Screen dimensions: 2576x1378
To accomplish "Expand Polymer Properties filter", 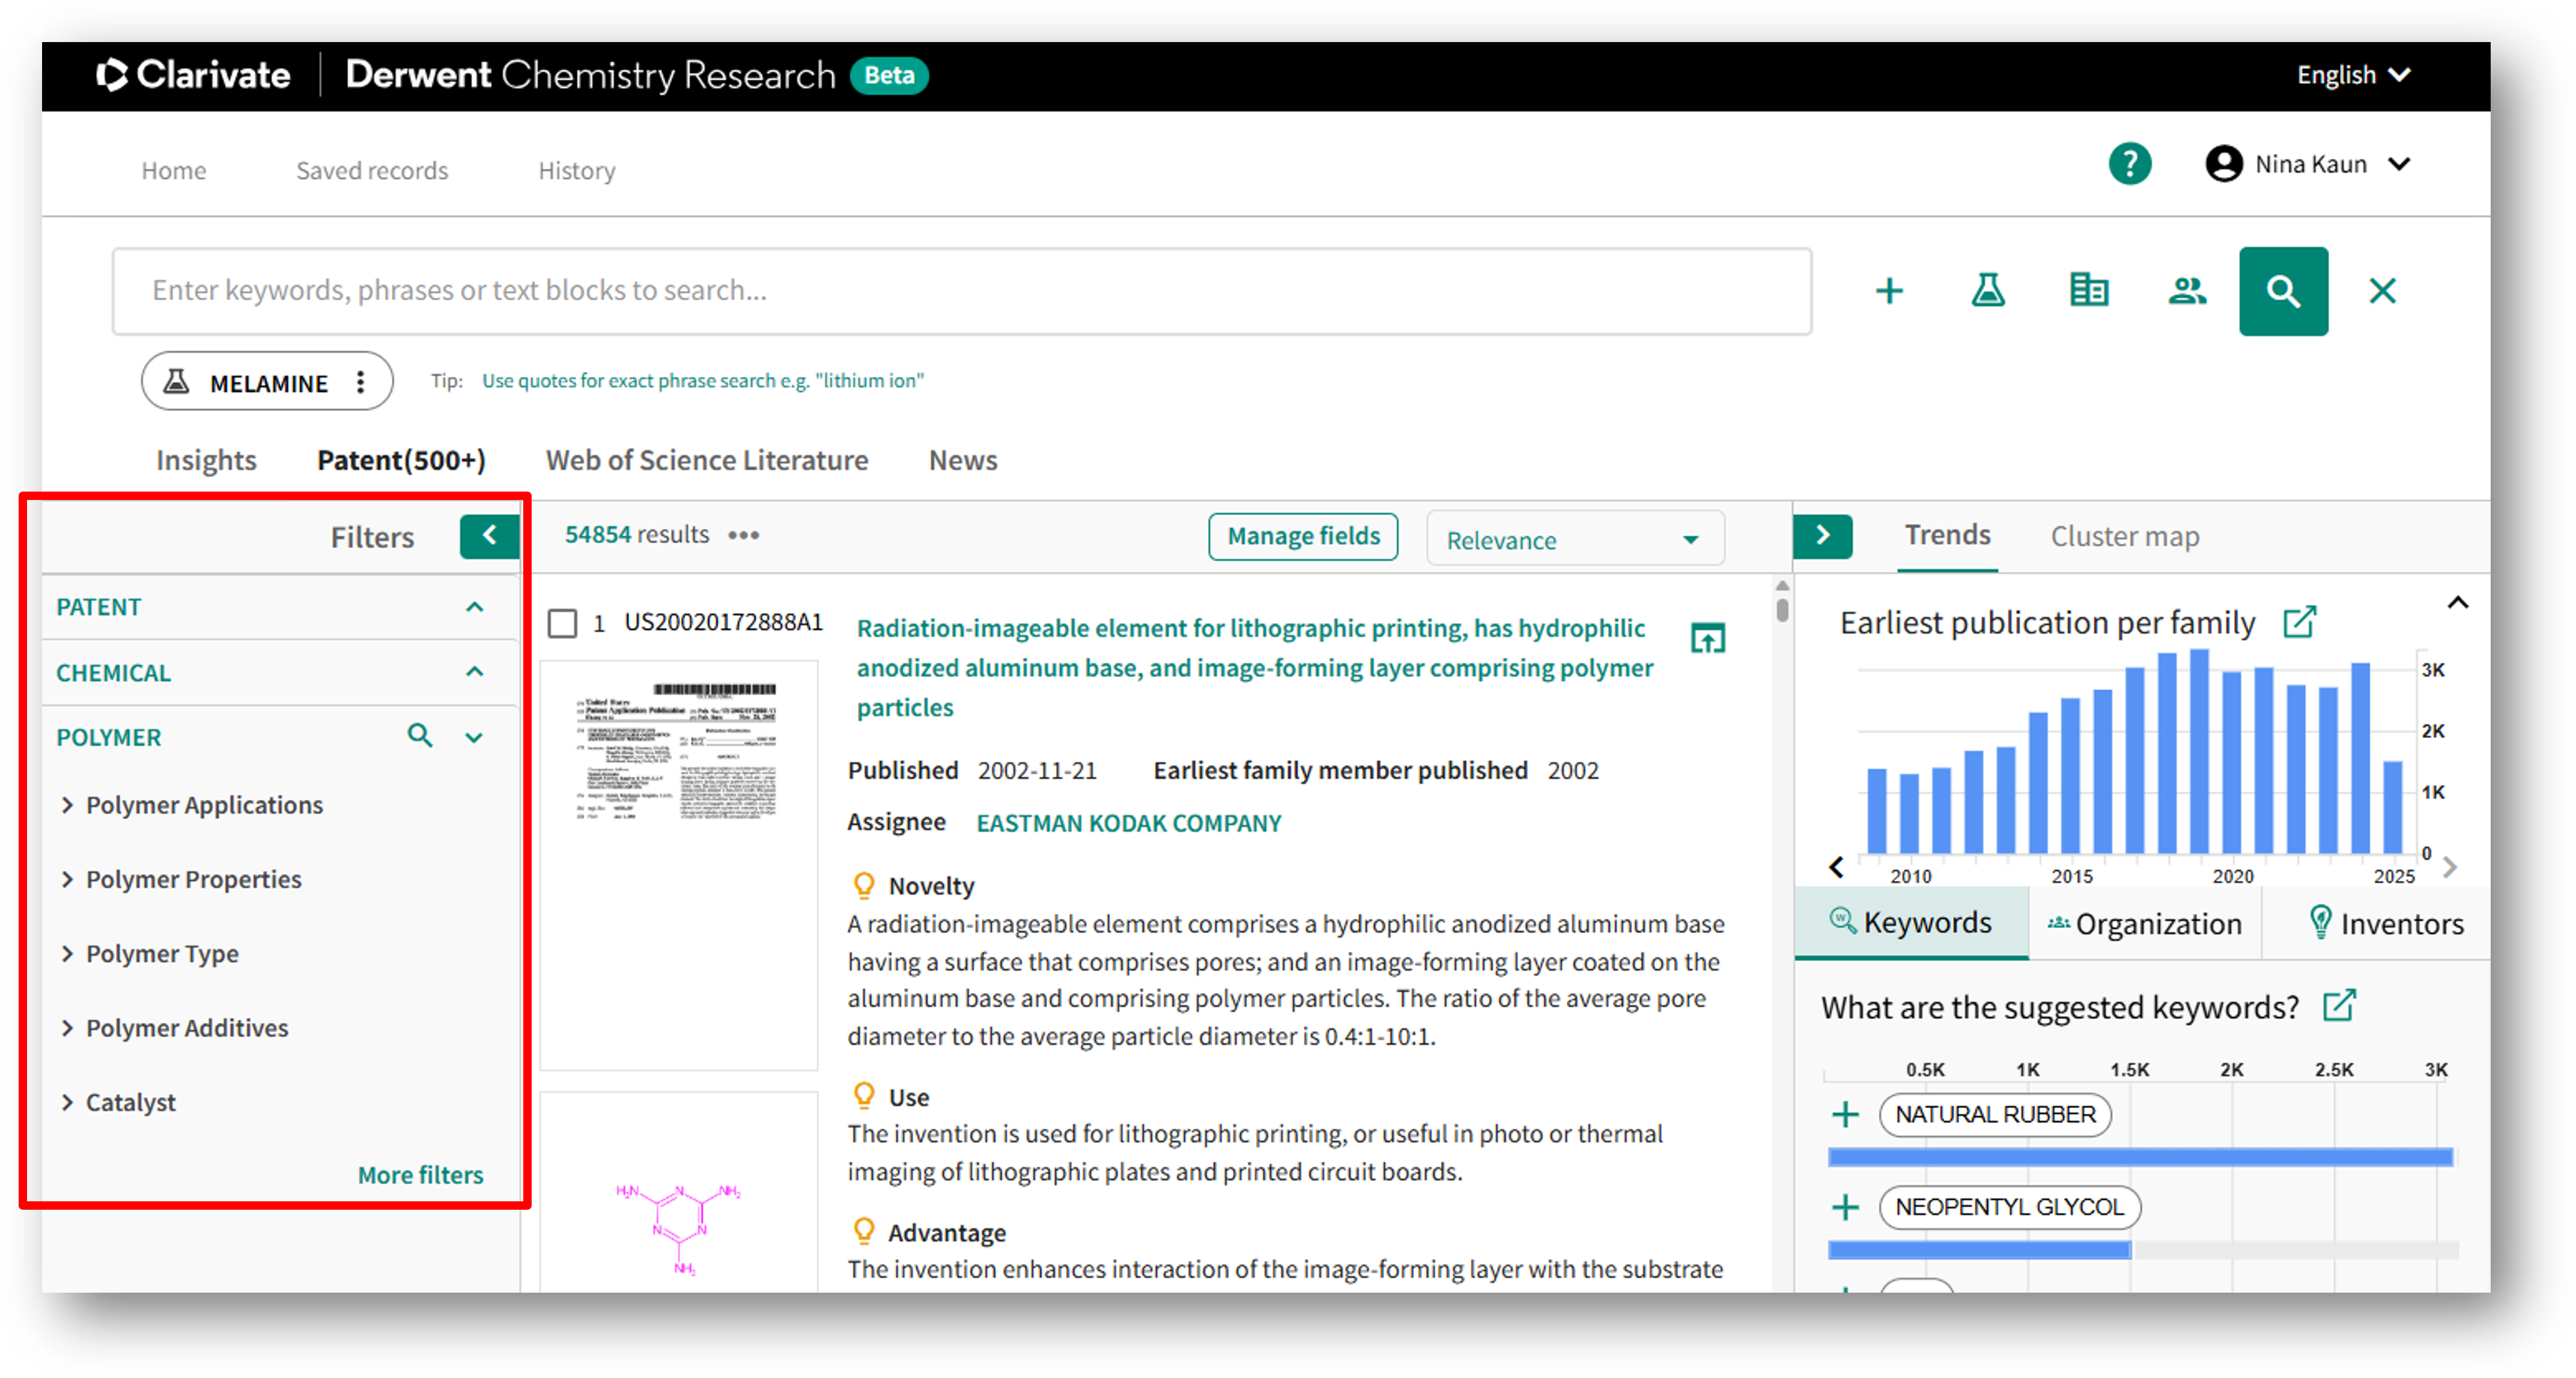I will [x=67, y=879].
